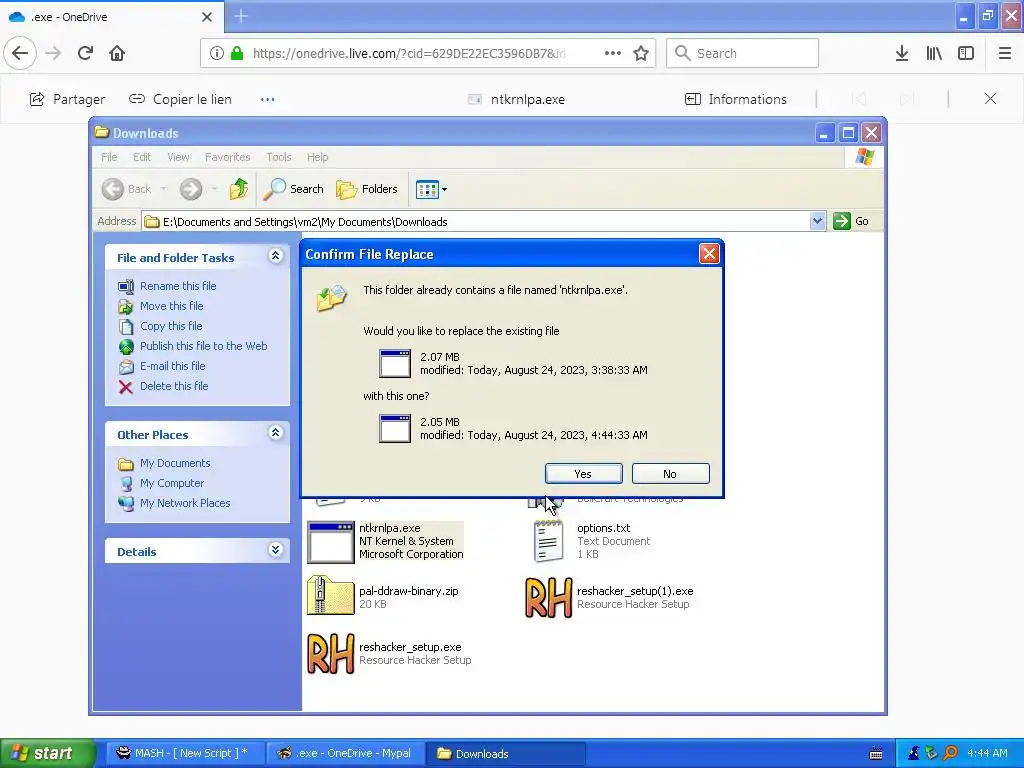The width and height of the screenshot is (1024, 768).
Task: Select reshacker_setup.exe icon
Action: pos(330,654)
